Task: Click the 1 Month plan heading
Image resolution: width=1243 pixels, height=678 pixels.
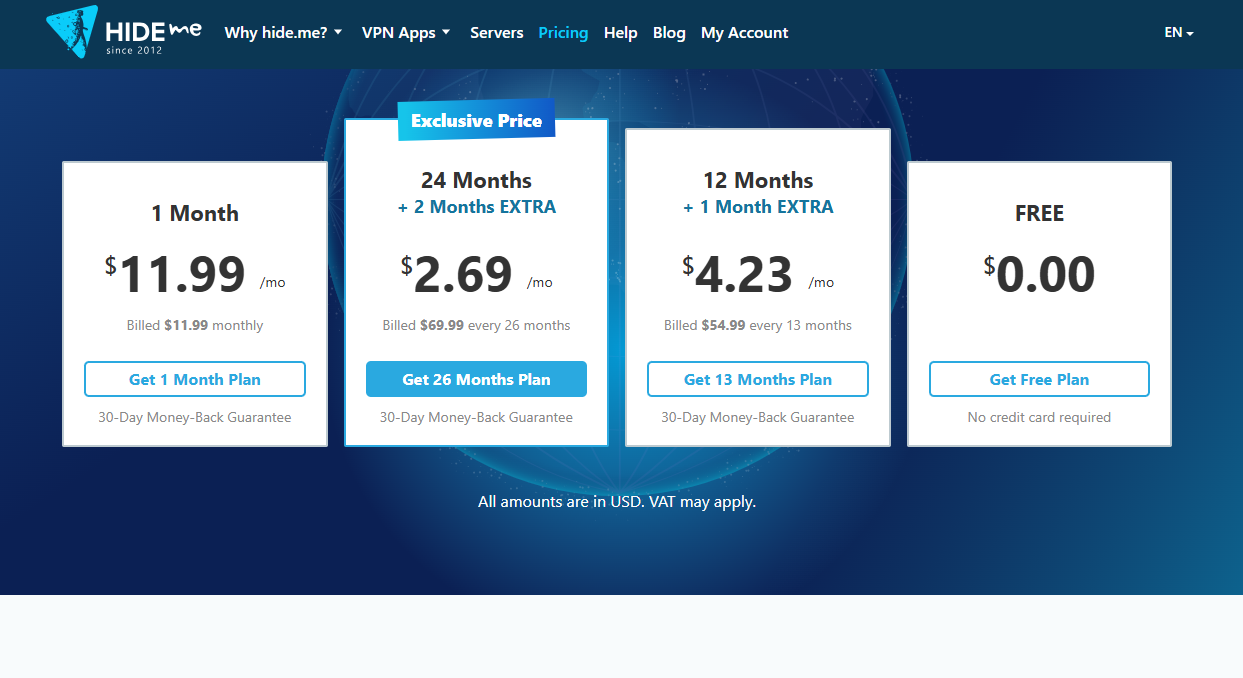Action: (195, 213)
